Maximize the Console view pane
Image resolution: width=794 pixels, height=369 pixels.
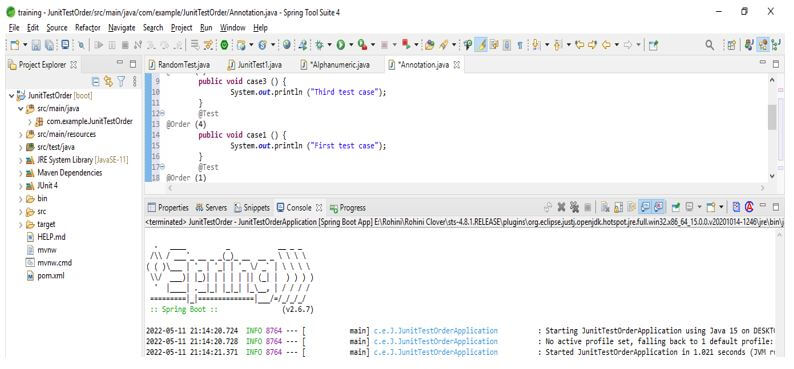(x=775, y=207)
